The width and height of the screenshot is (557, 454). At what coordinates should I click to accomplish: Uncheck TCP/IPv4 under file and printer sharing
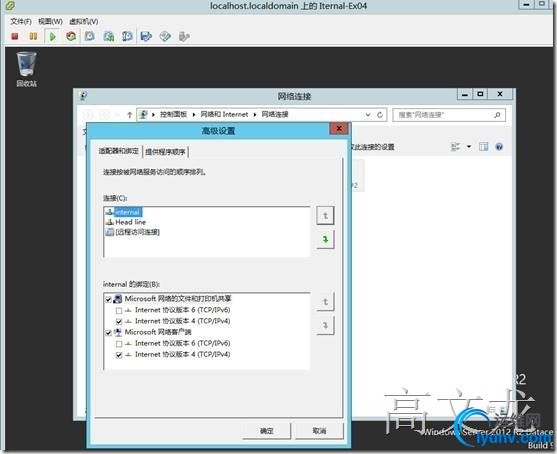click(119, 321)
